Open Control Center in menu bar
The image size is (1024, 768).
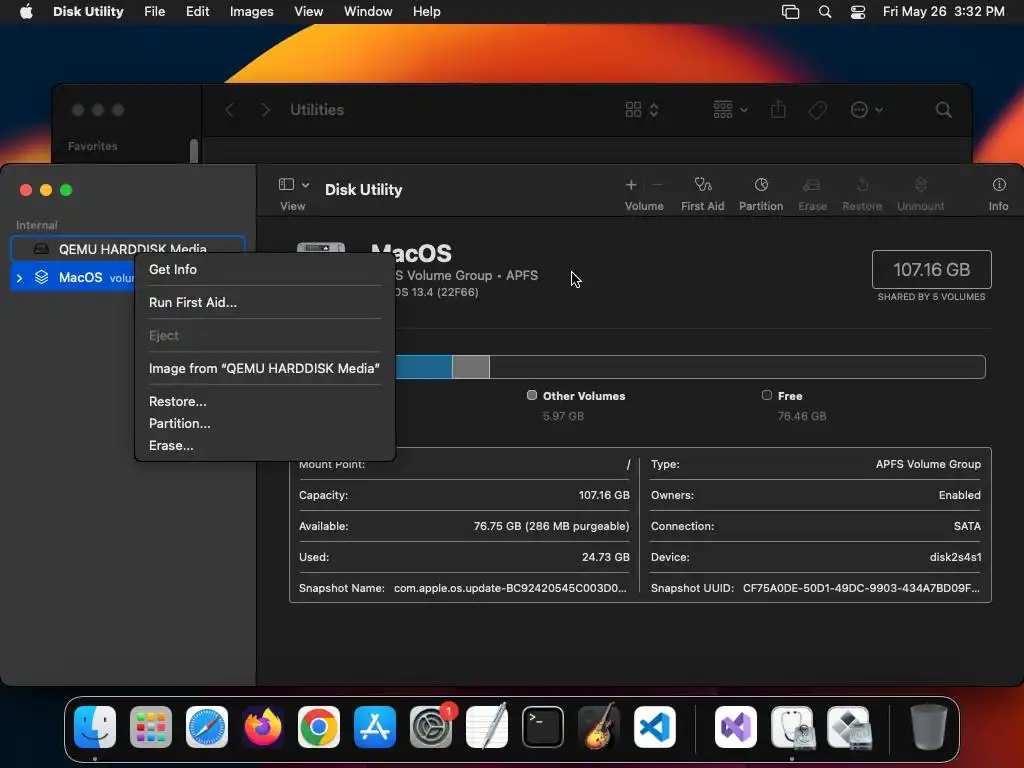857,12
